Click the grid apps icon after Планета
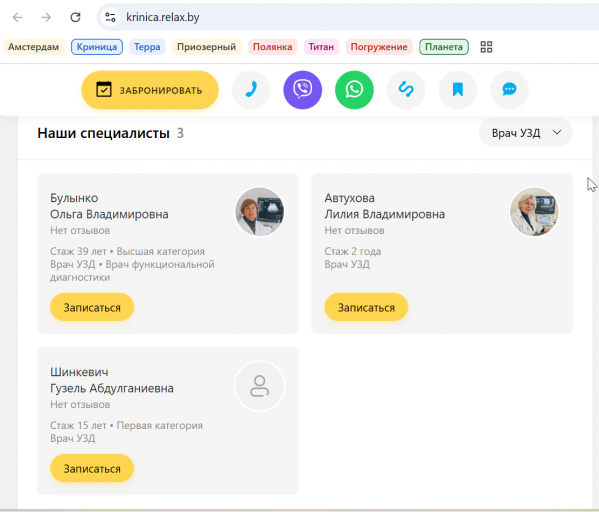Viewport: 599px width, 512px height. [486, 47]
